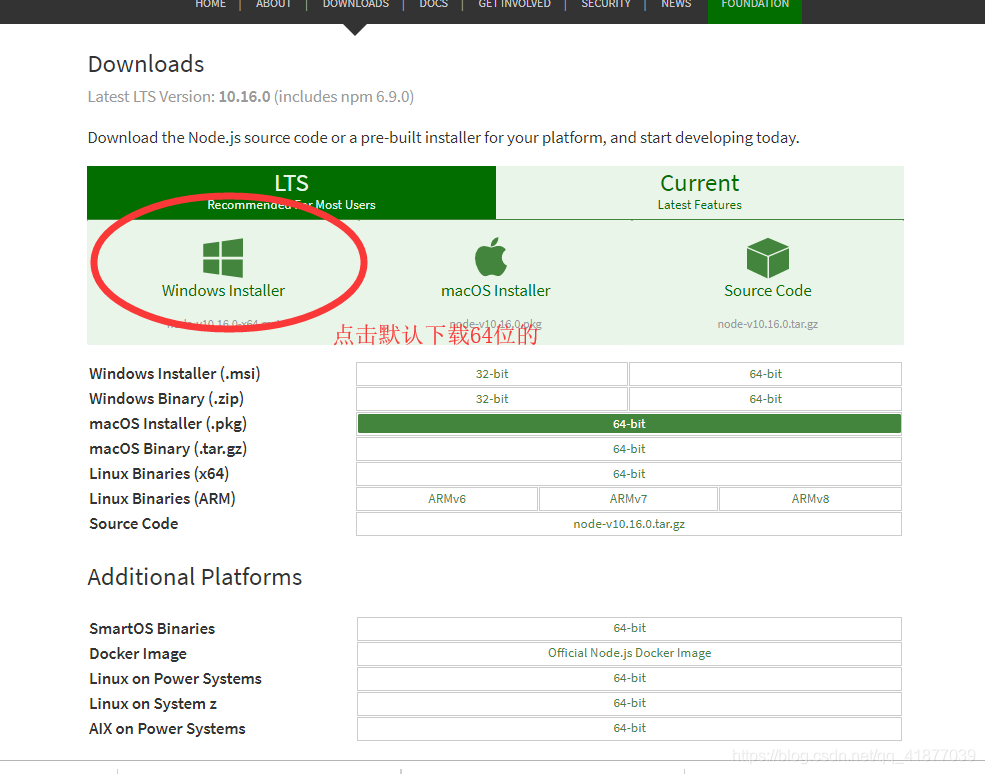Click the SmartOS Binaries row label
The image size is (985, 774).
152,629
